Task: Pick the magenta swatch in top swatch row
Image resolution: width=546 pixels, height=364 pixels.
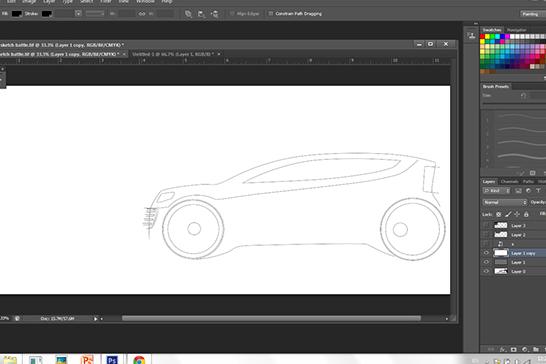Action: [507, 36]
